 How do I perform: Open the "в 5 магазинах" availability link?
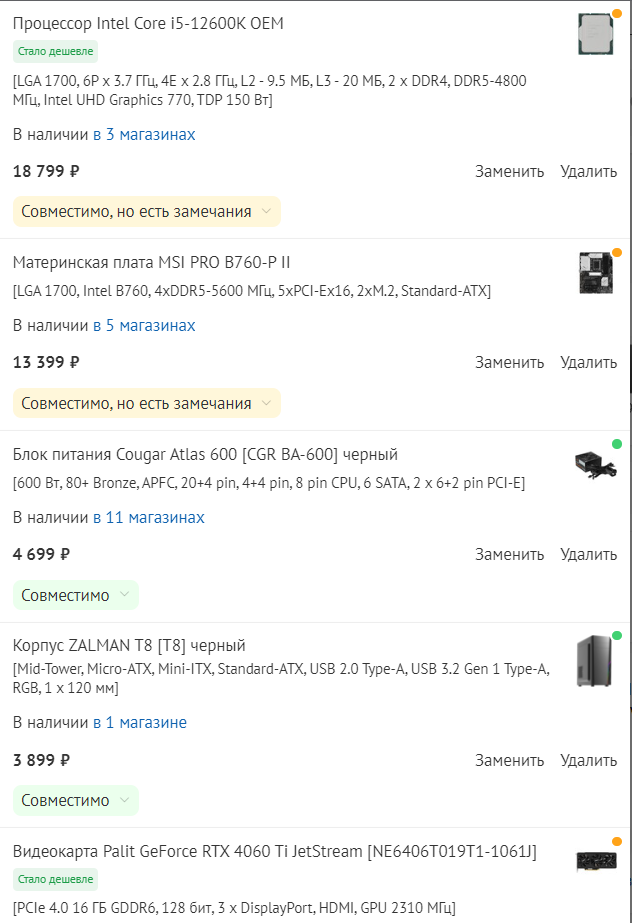144,325
